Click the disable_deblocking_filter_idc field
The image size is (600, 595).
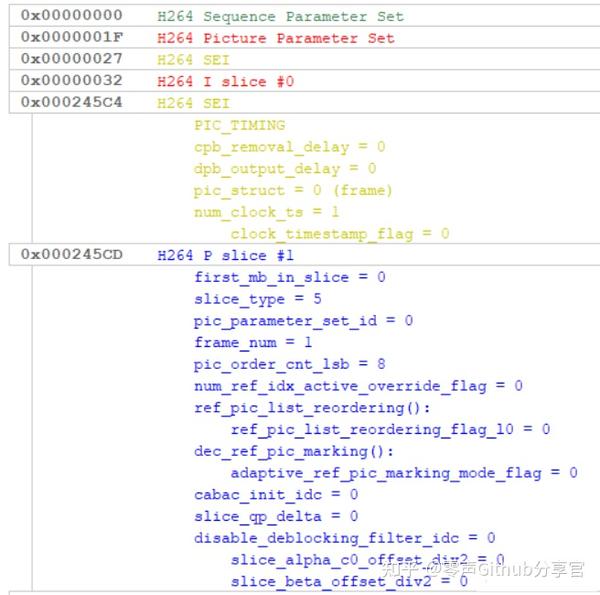click(x=344, y=538)
